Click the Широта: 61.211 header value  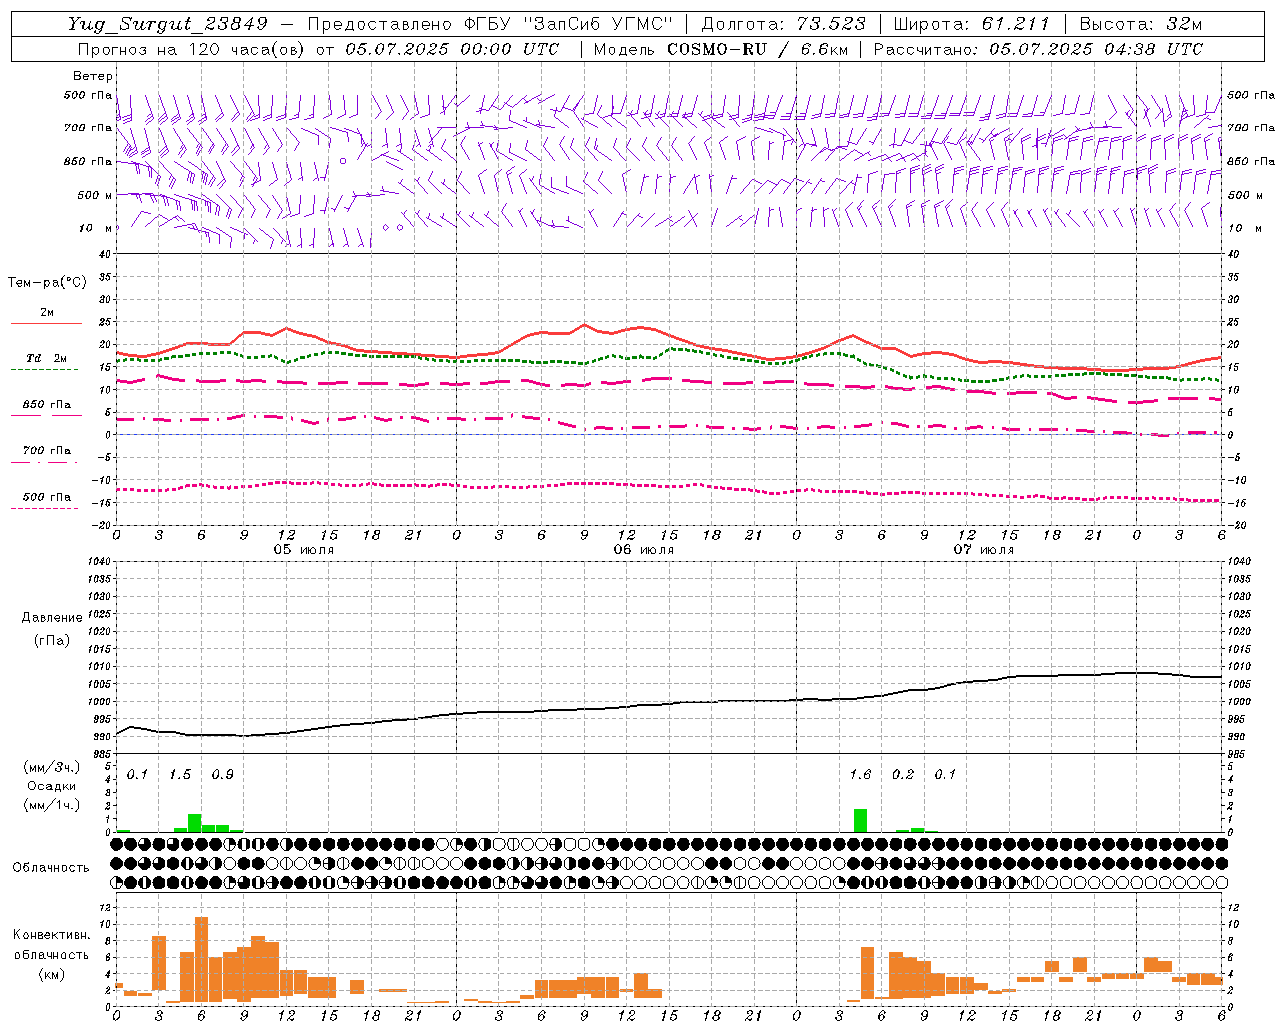(972, 24)
